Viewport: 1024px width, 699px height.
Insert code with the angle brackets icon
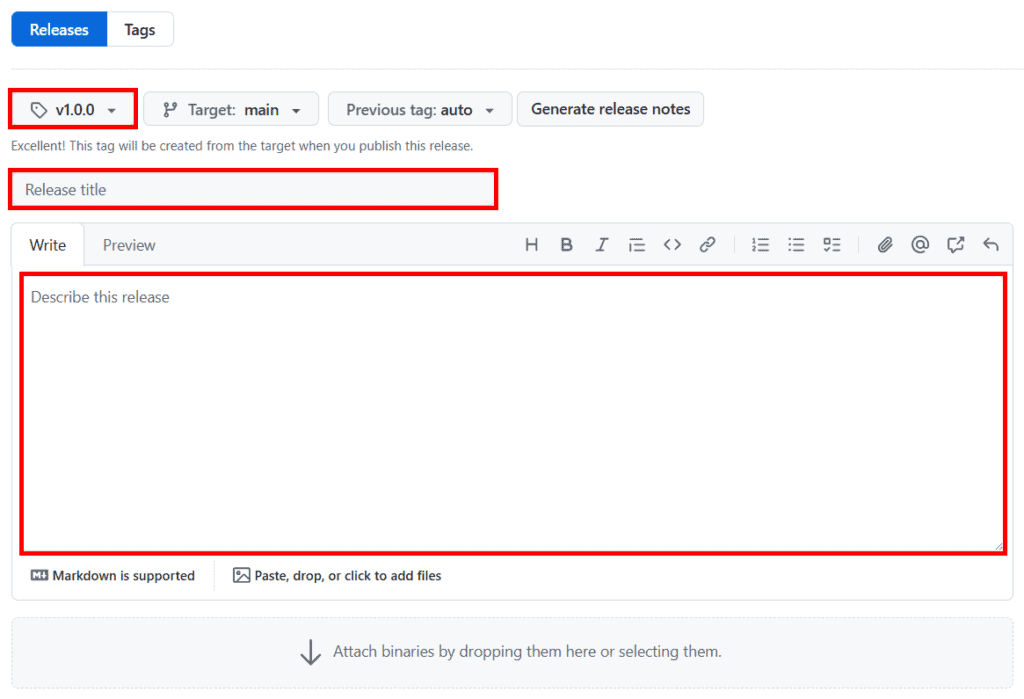click(x=672, y=245)
